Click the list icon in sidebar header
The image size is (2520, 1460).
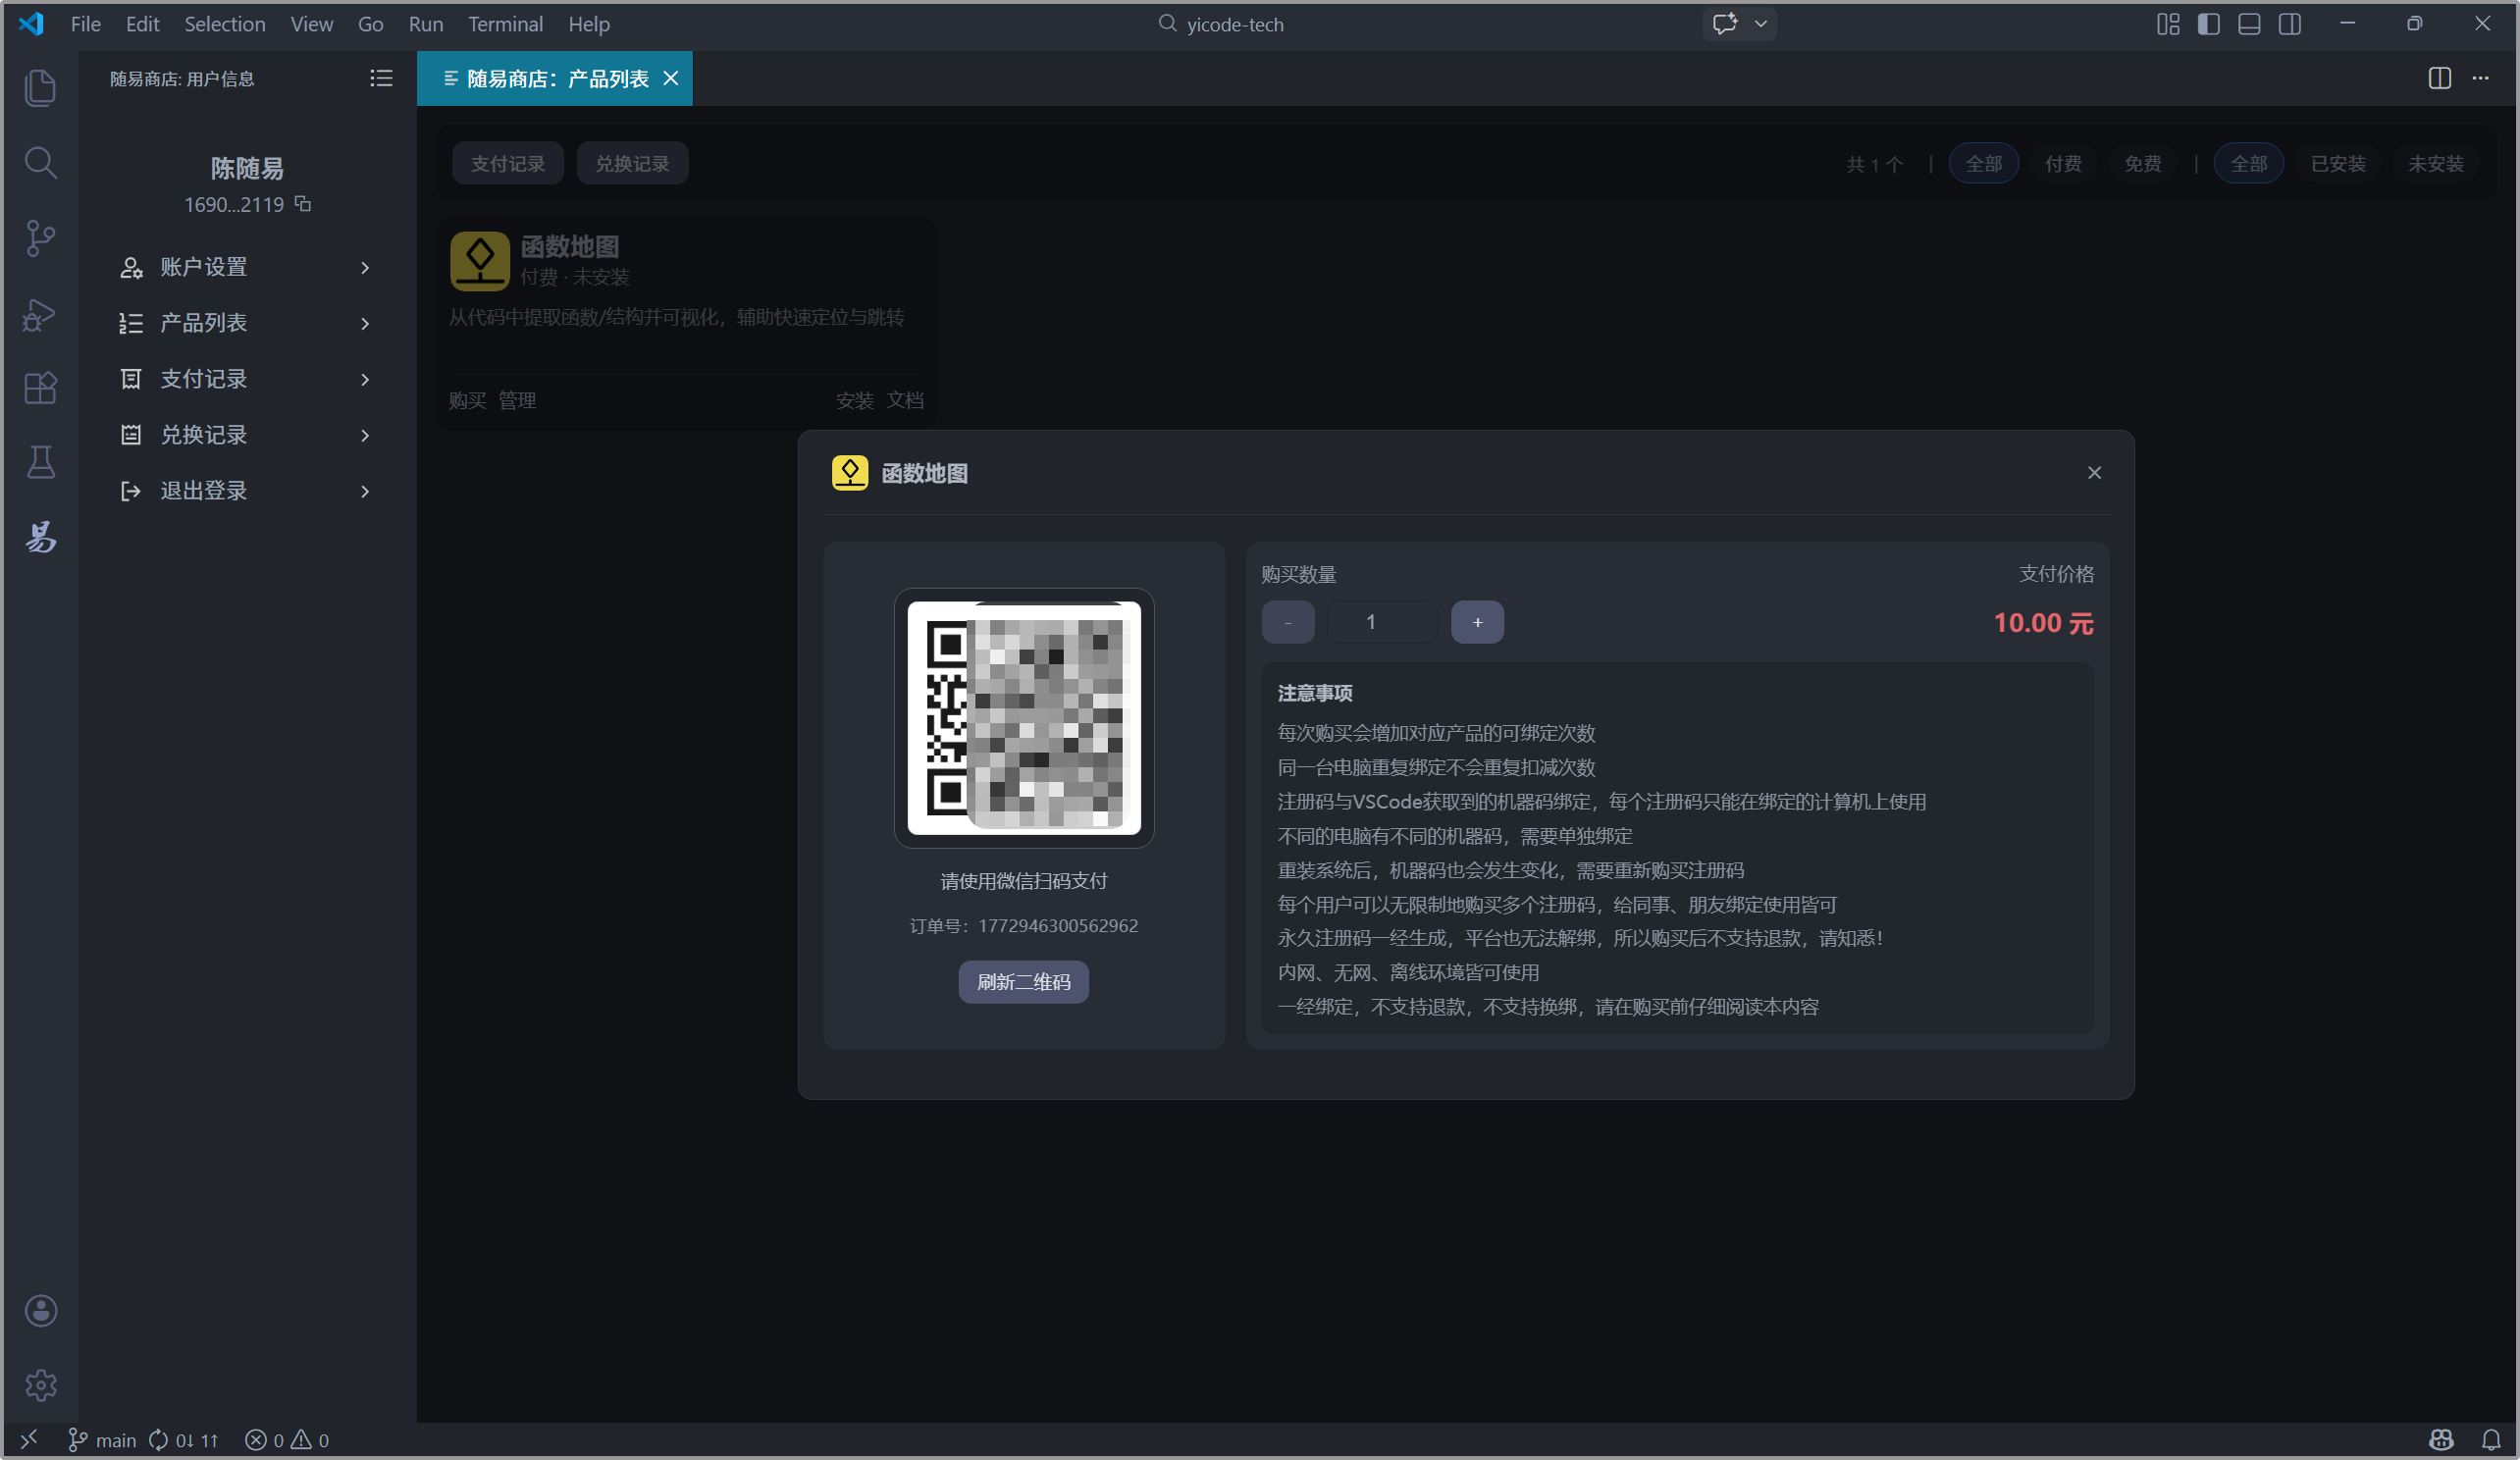click(x=381, y=78)
